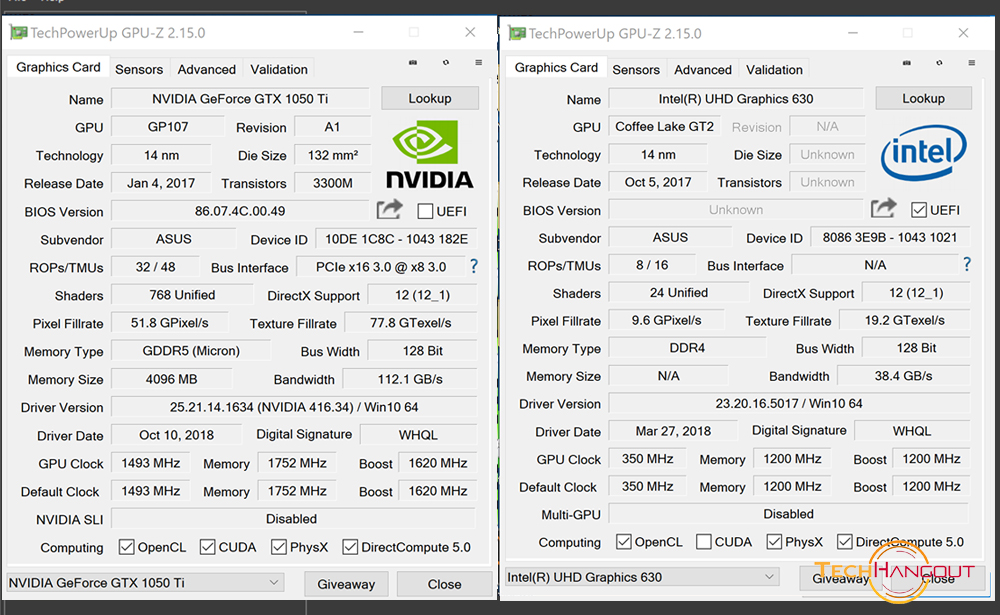The image size is (1000, 615).
Task: Click the Name field showing Intel(R) UHD Graphics 630
Action: (736, 99)
